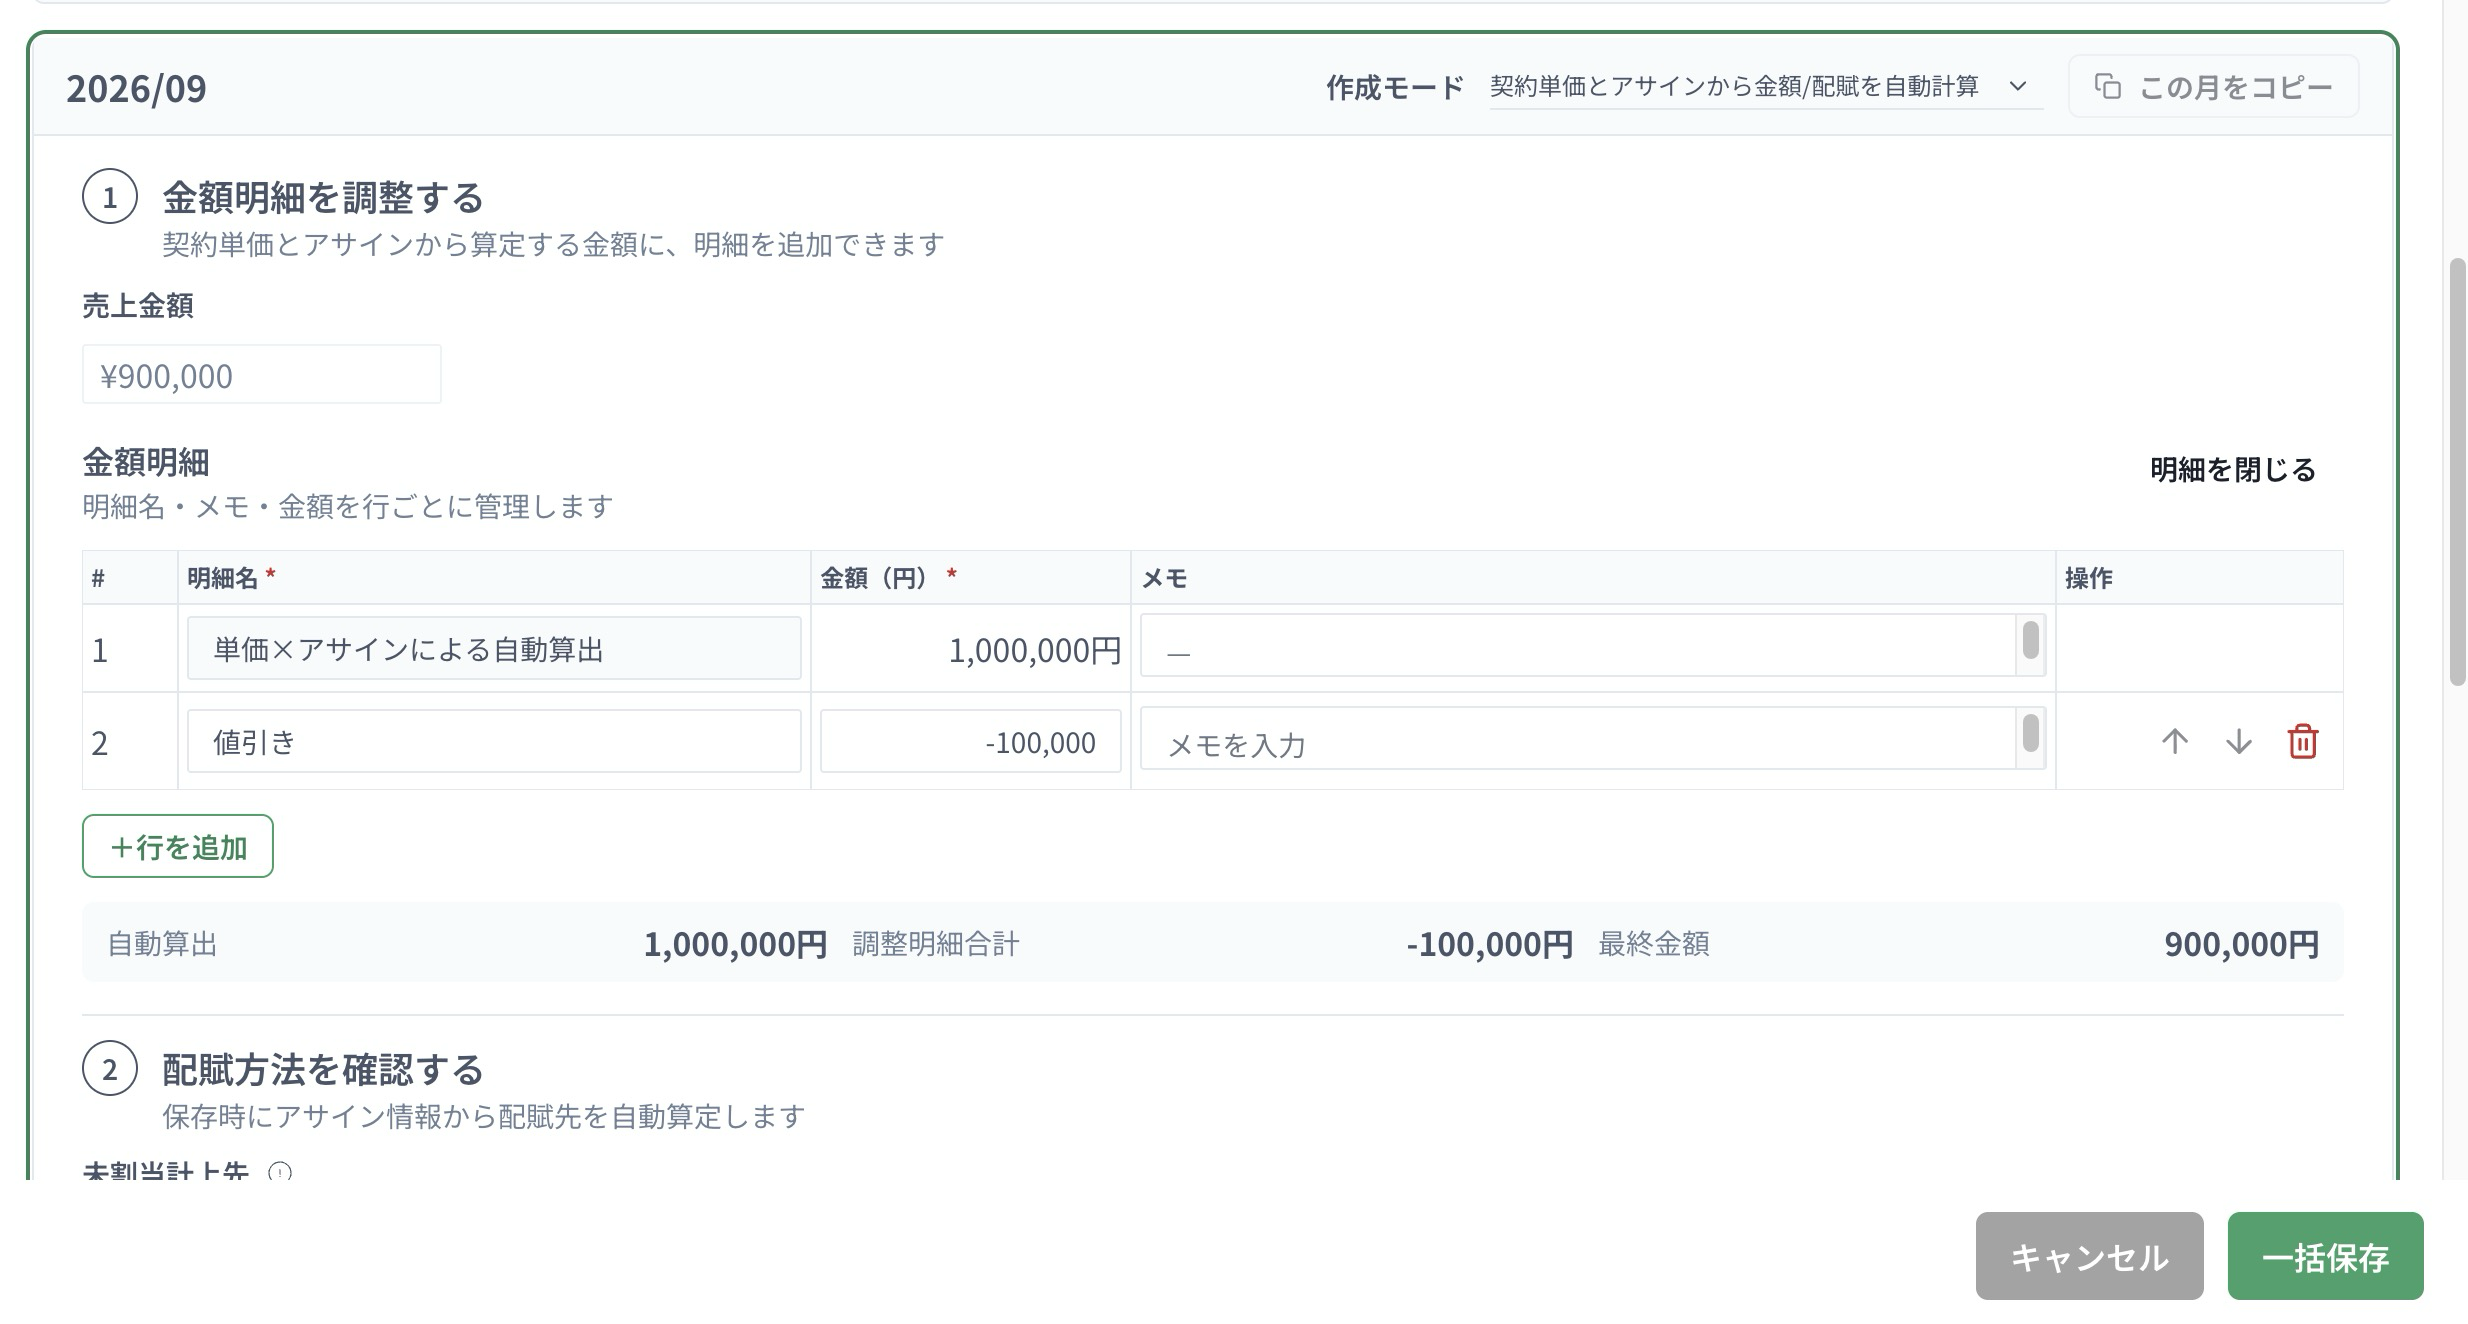Click the 単価×アサインによる自動算出 name field
2468x1324 pixels.
pyautogui.click(x=494, y=648)
